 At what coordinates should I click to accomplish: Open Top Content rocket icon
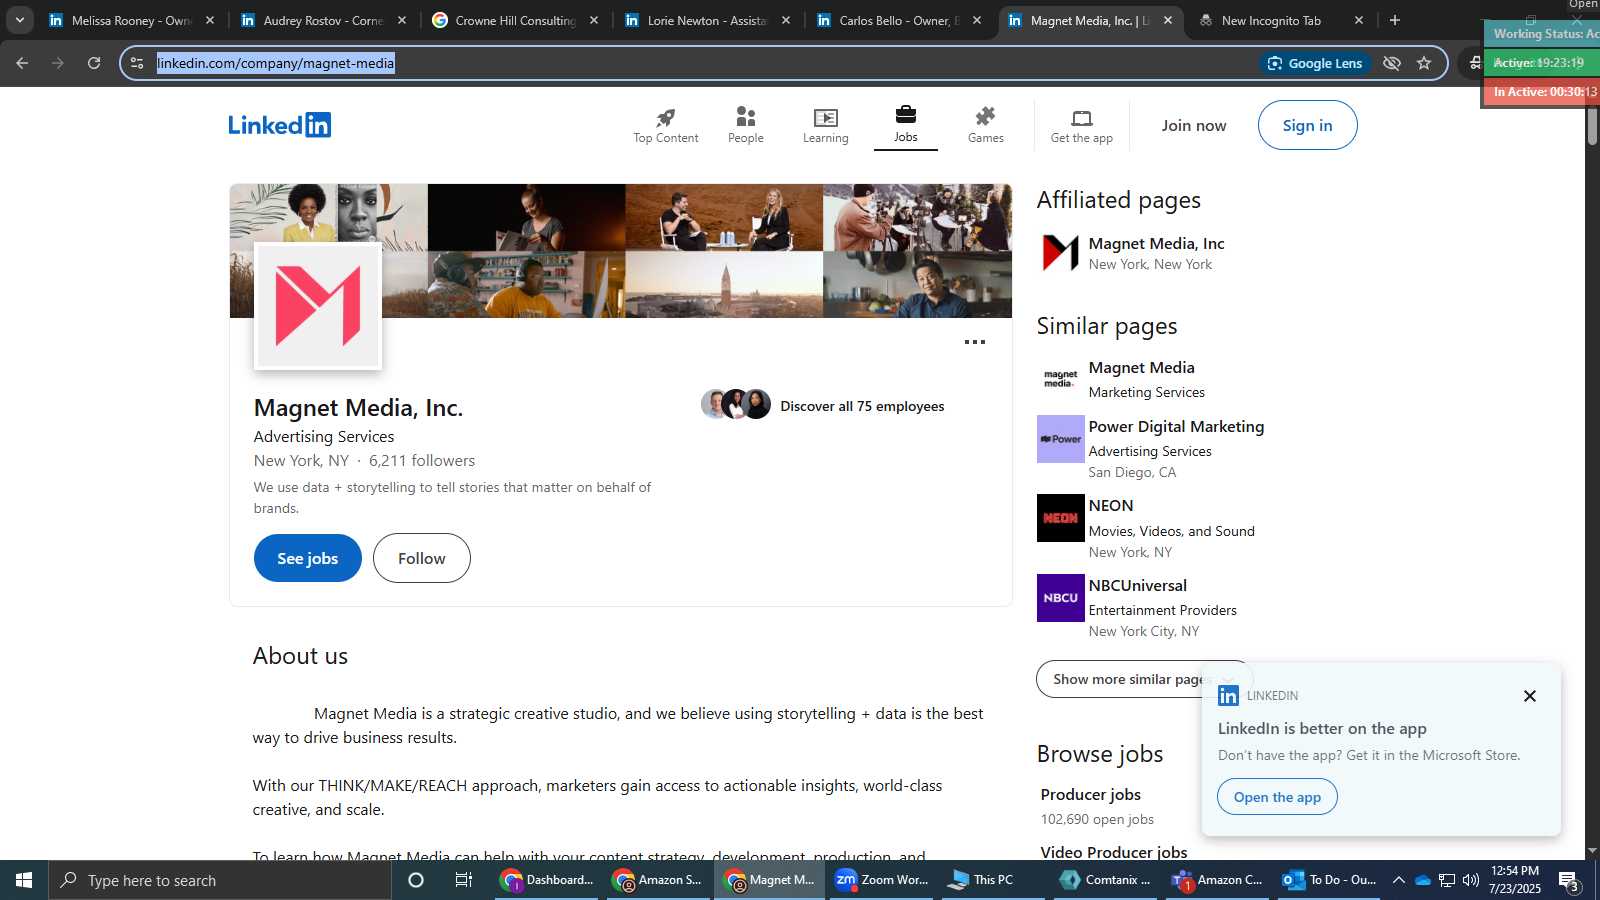[665, 126]
